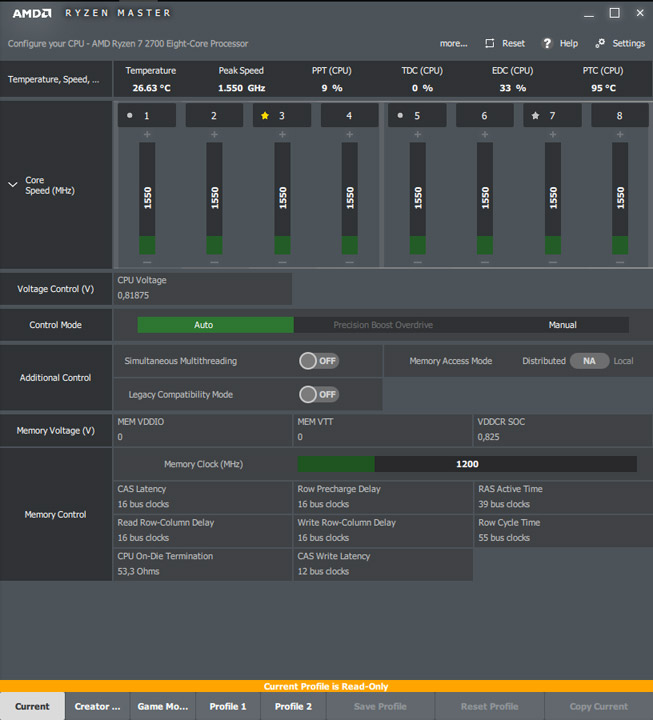Click minus icon below core 8 slider
Screen dimensions: 653x720
(x=620, y=262)
